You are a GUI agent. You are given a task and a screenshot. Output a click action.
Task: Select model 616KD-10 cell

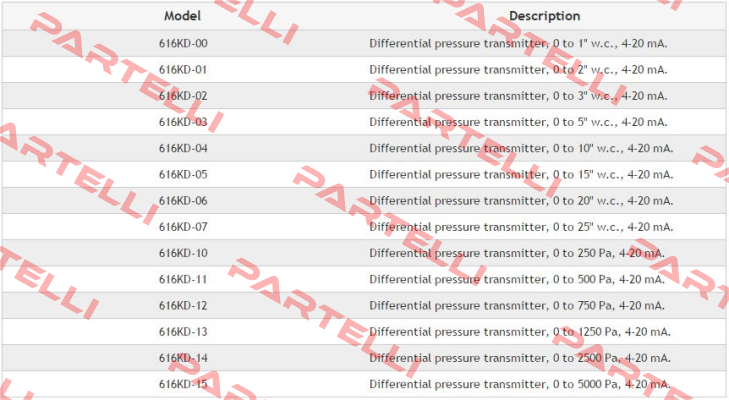tap(183, 253)
